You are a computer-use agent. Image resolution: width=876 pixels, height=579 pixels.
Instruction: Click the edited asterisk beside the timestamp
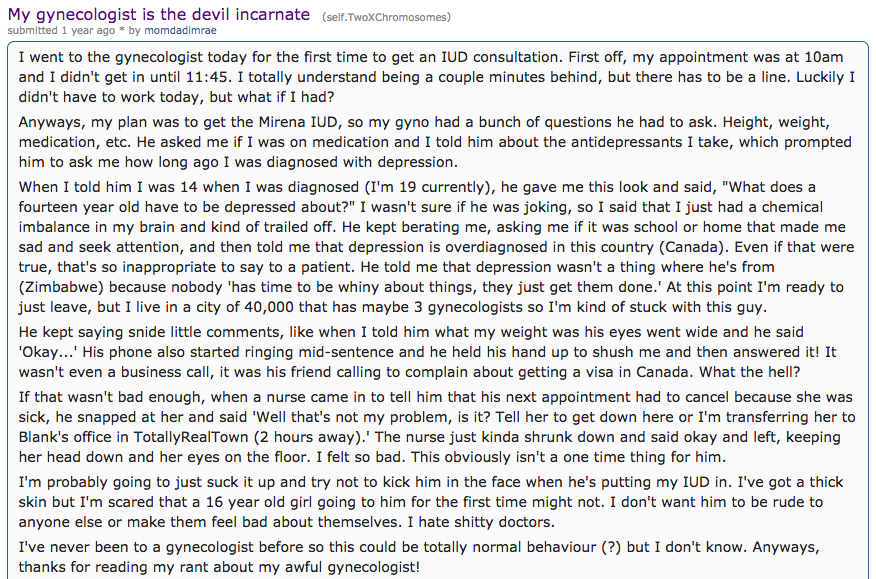tap(121, 31)
